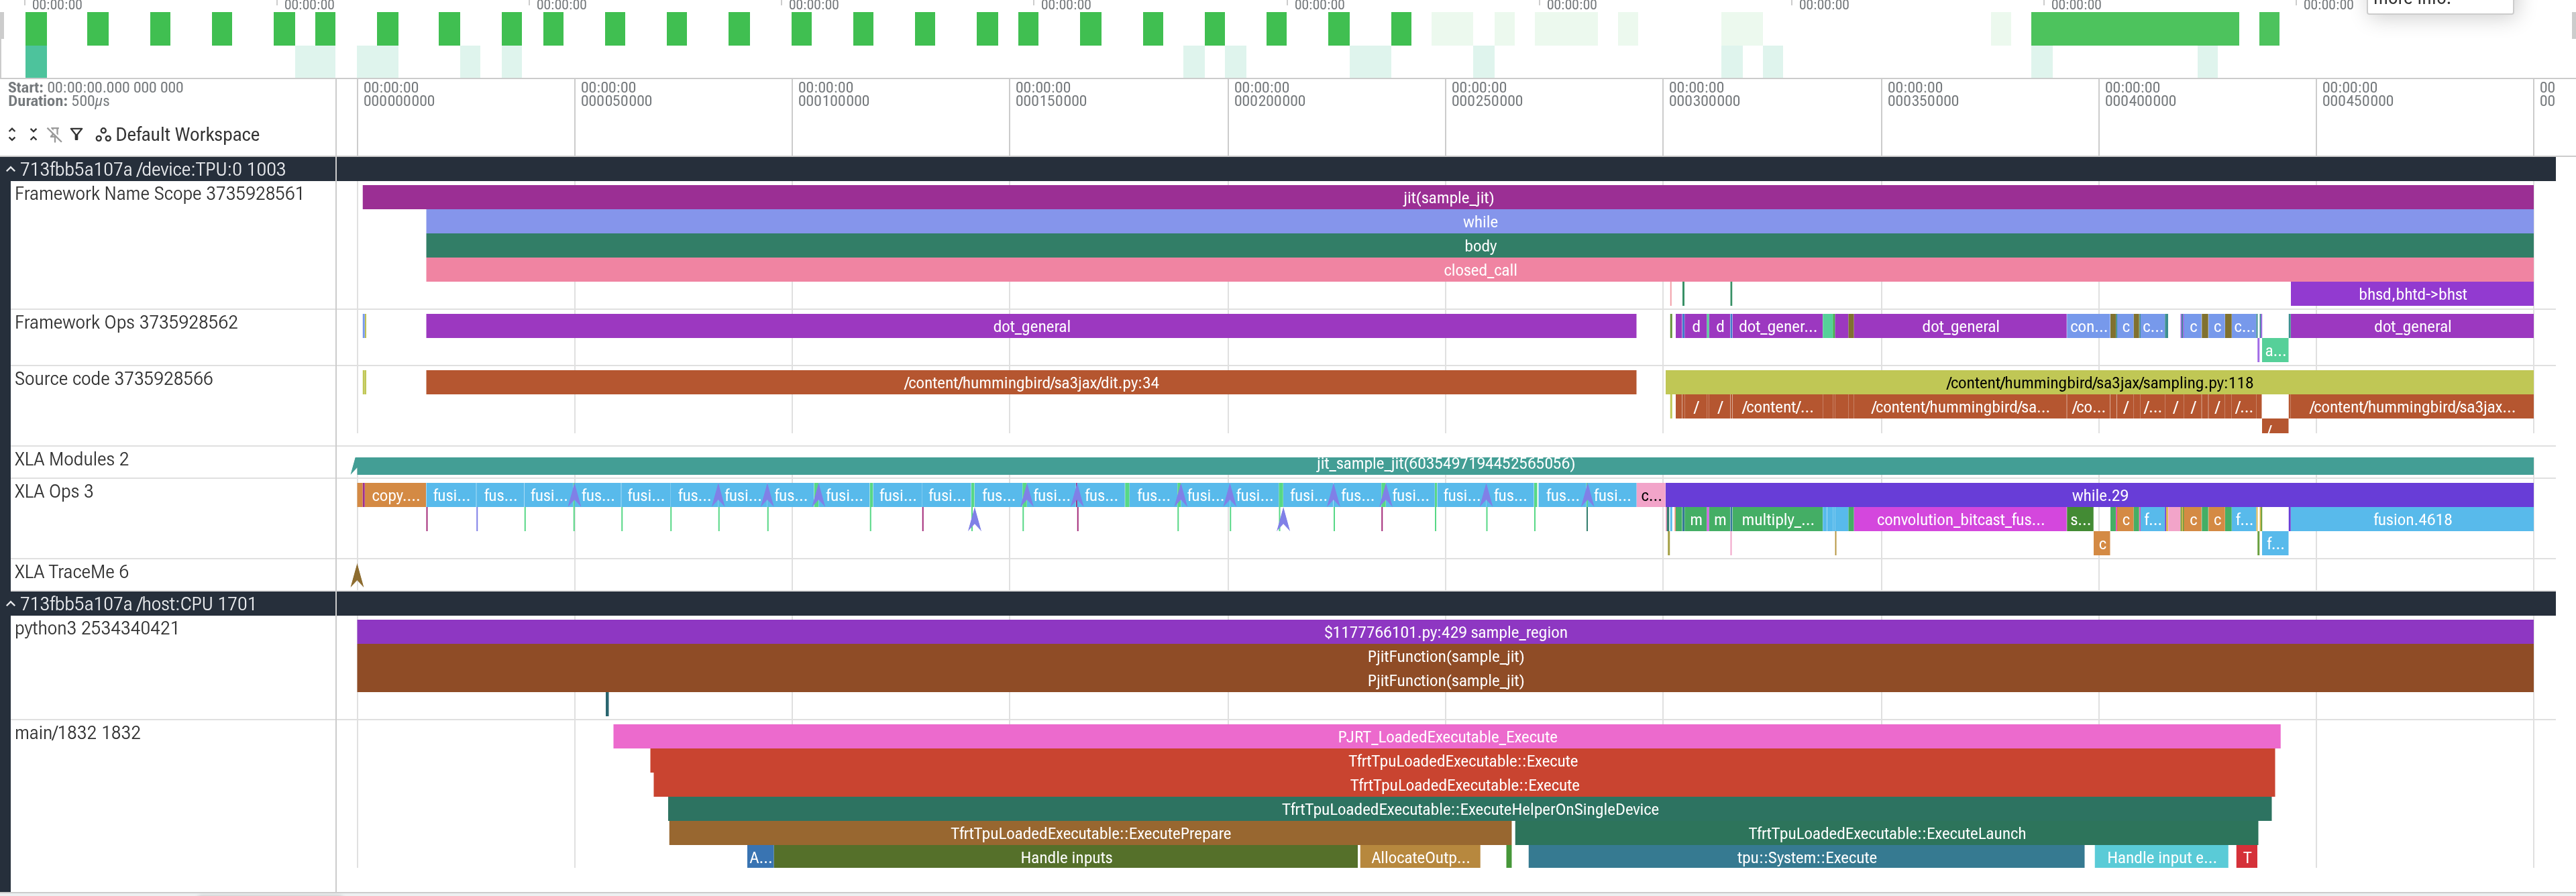This screenshot has height=896, width=2576.
Task: Select the XLA Modules 2 track label
Action: point(71,459)
